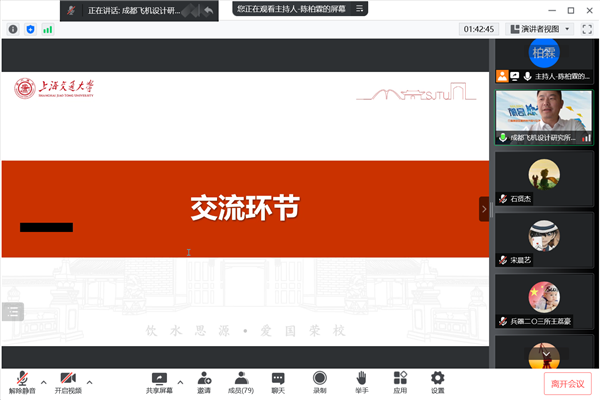Start Recording (录制) the meeting

(x=319, y=380)
